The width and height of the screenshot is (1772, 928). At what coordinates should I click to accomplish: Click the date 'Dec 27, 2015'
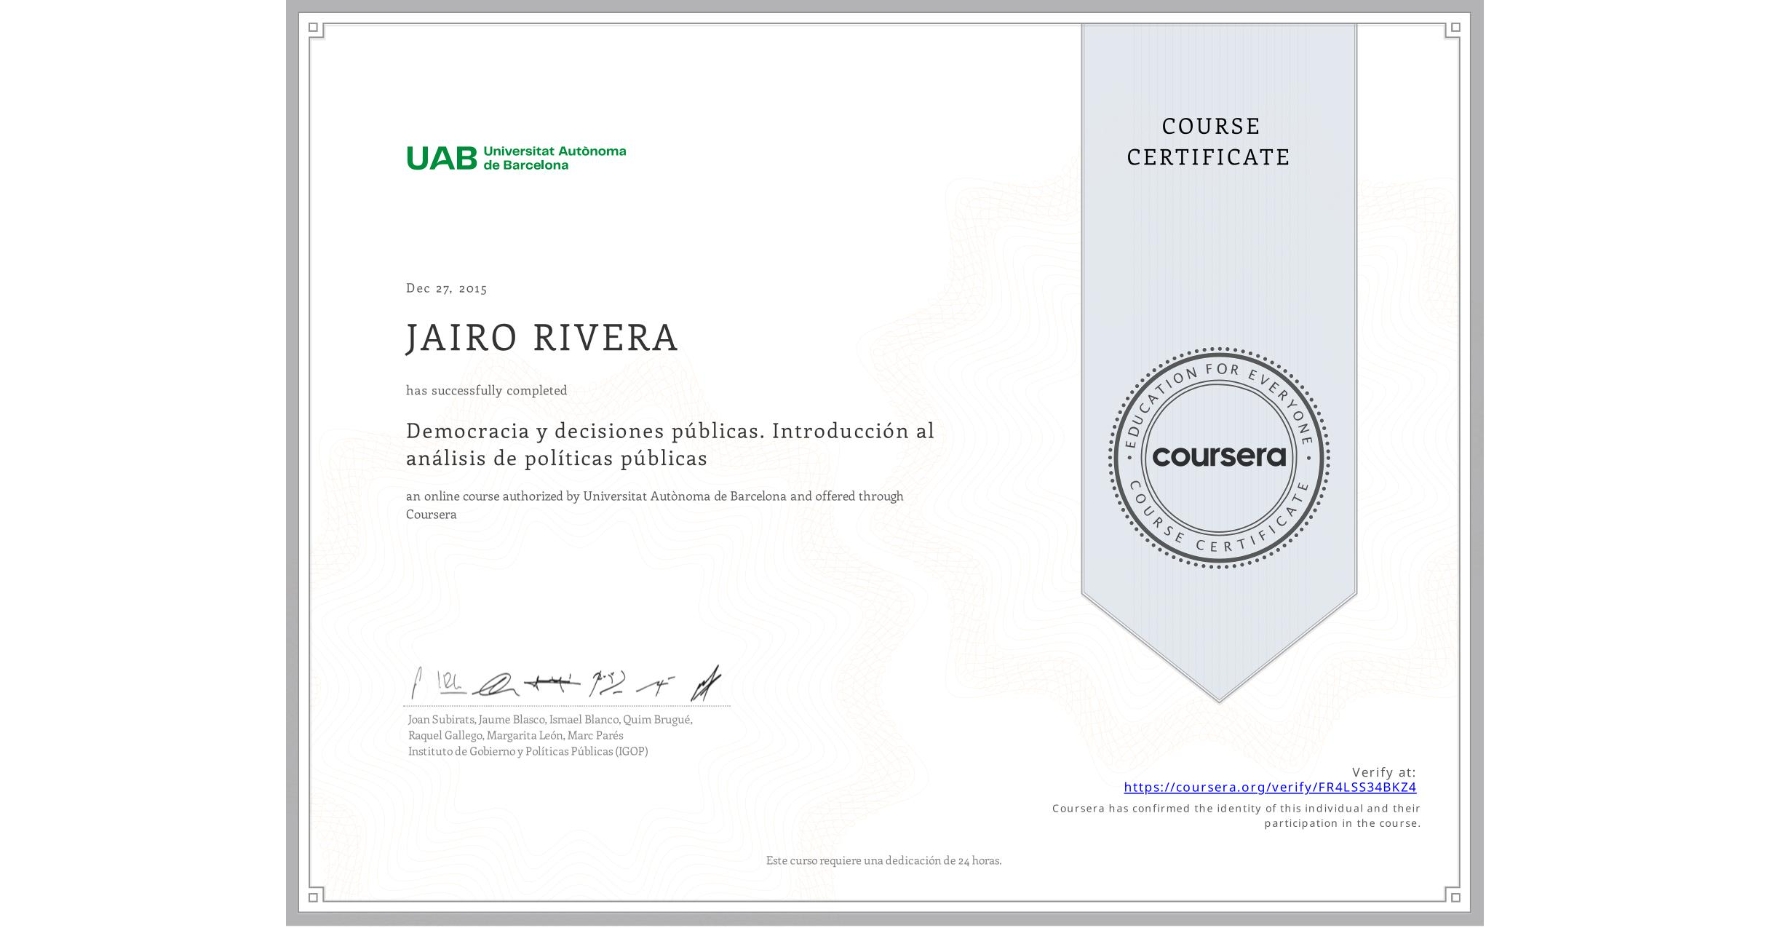coord(446,288)
